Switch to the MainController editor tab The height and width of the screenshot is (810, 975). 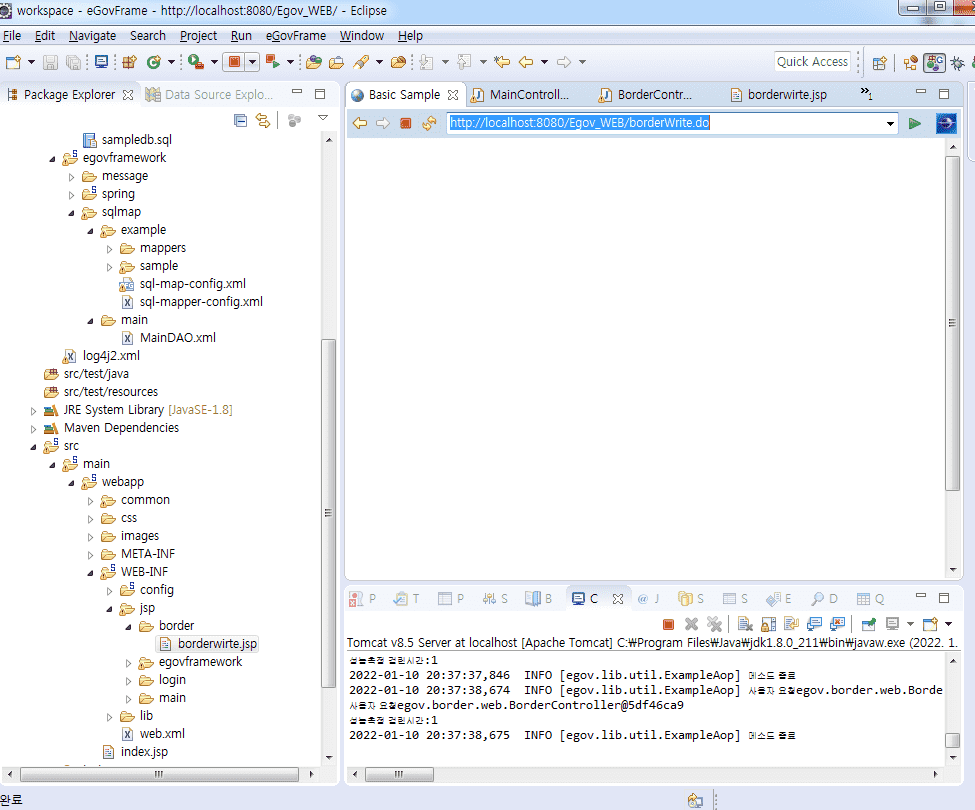(x=520, y=95)
